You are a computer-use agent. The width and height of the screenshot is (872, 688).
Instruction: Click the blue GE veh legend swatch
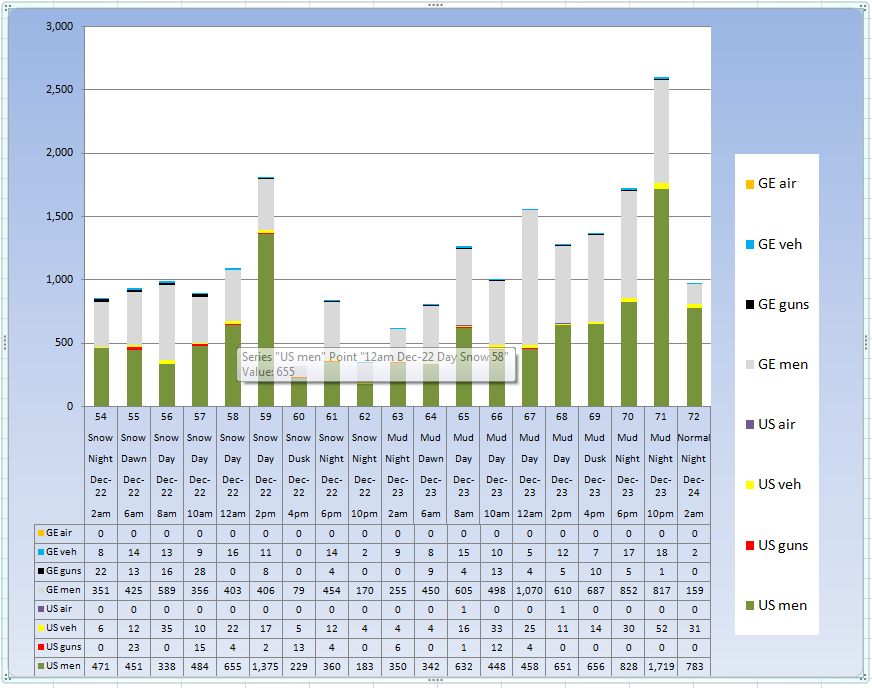pyautogui.click(x=750, y=244)
